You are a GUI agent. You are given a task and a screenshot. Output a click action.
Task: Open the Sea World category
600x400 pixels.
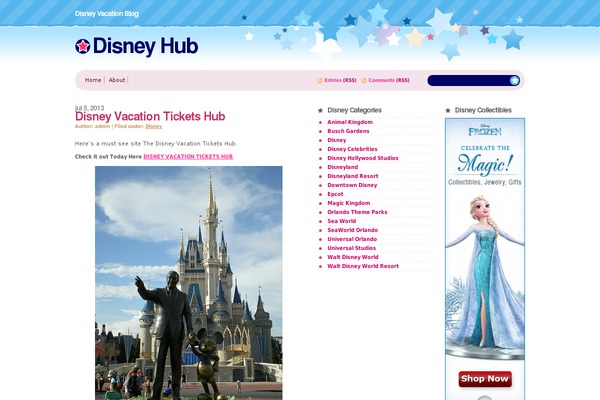coord(342,221)
